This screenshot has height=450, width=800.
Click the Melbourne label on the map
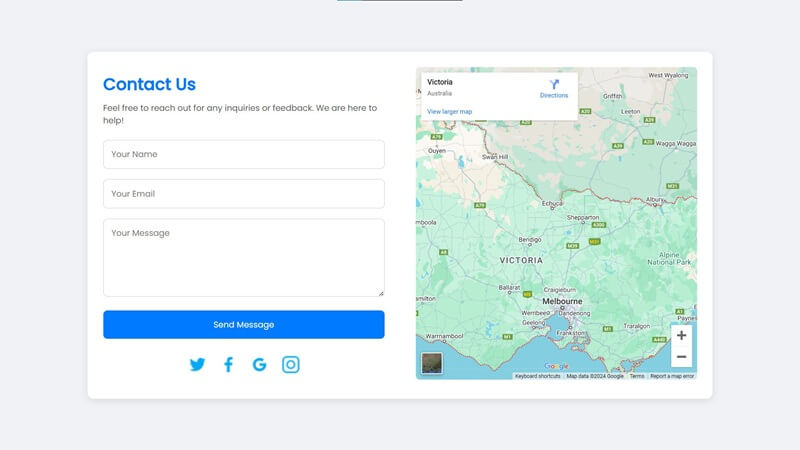pyautogui.click(x=562, y=301)
